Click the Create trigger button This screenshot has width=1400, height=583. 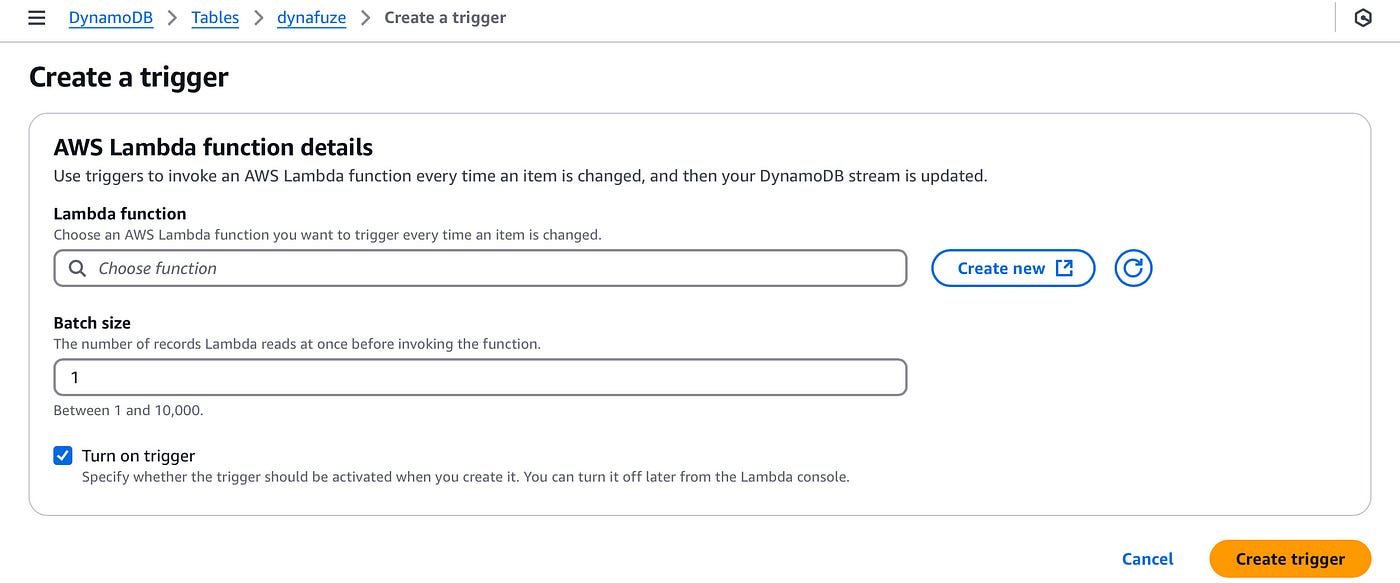pyautogui.click(x=1290, y=559)
